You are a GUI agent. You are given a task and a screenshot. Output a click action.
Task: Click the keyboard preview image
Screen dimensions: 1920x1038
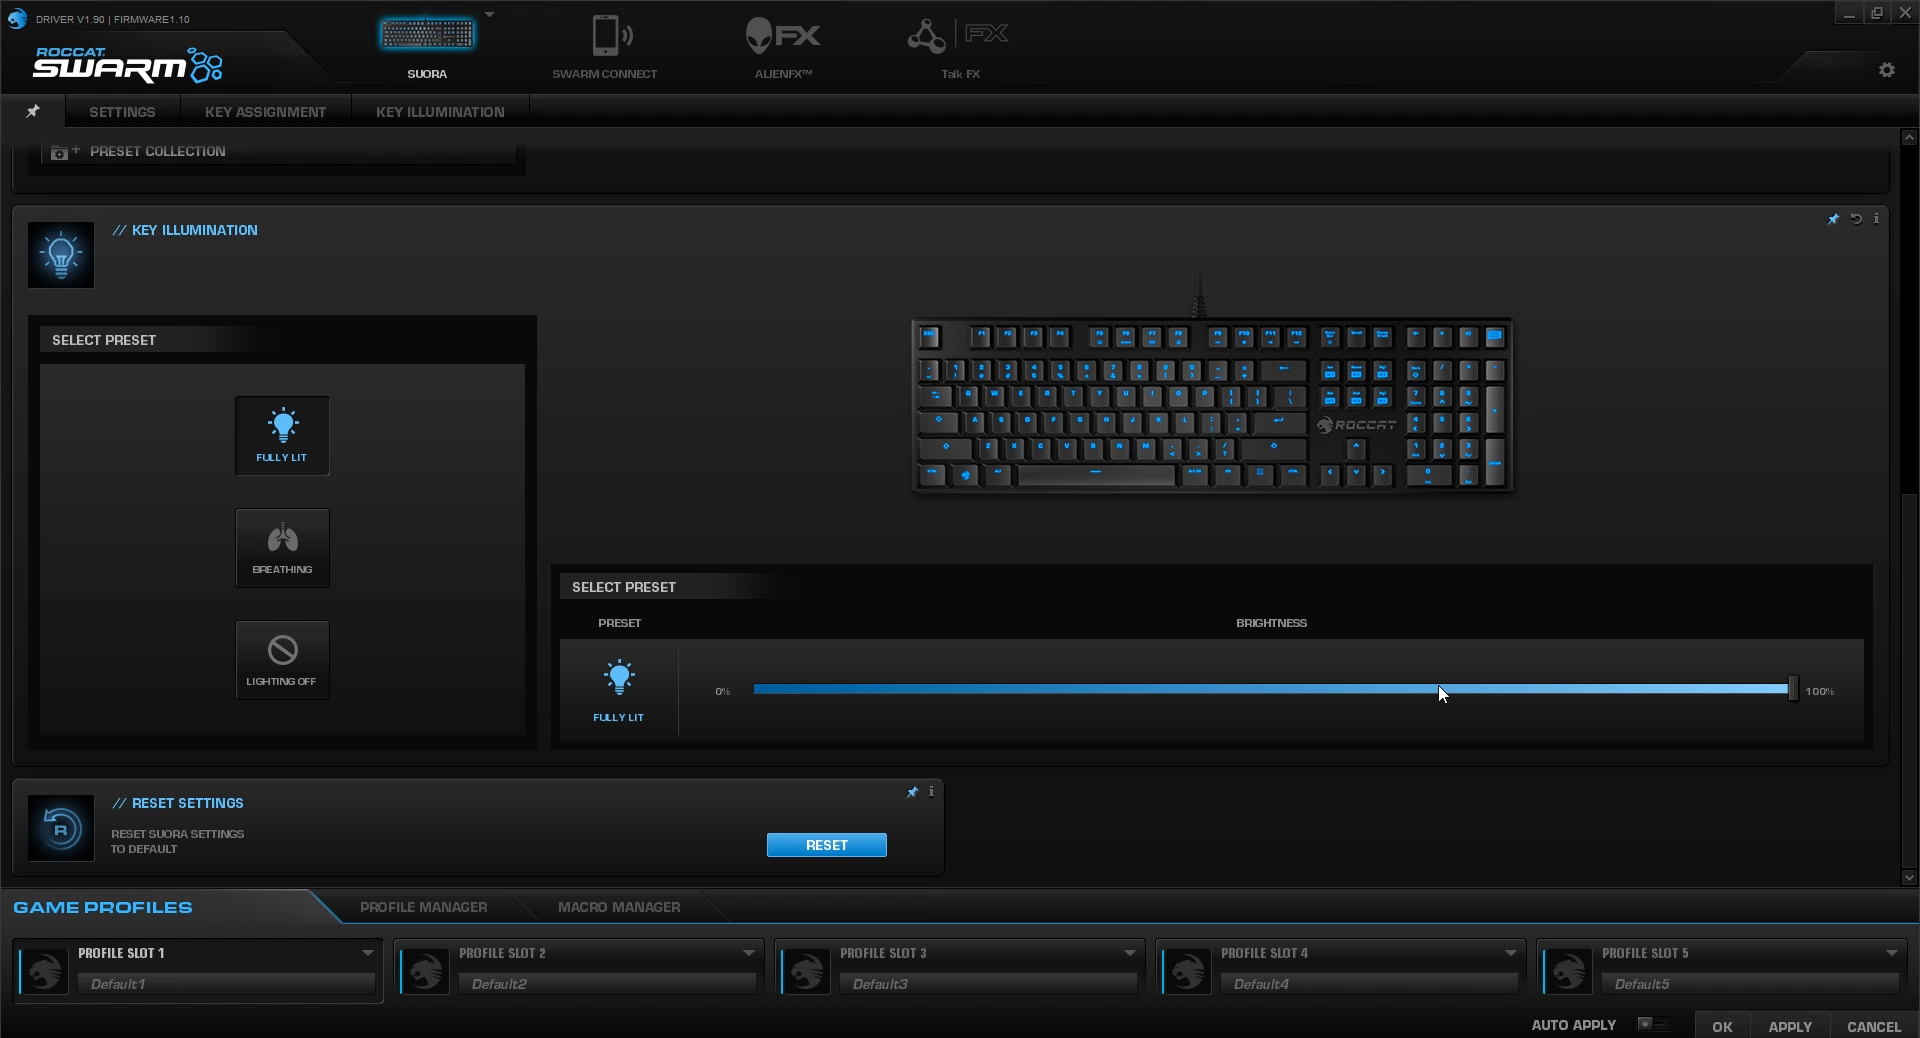pos(1212,405)
